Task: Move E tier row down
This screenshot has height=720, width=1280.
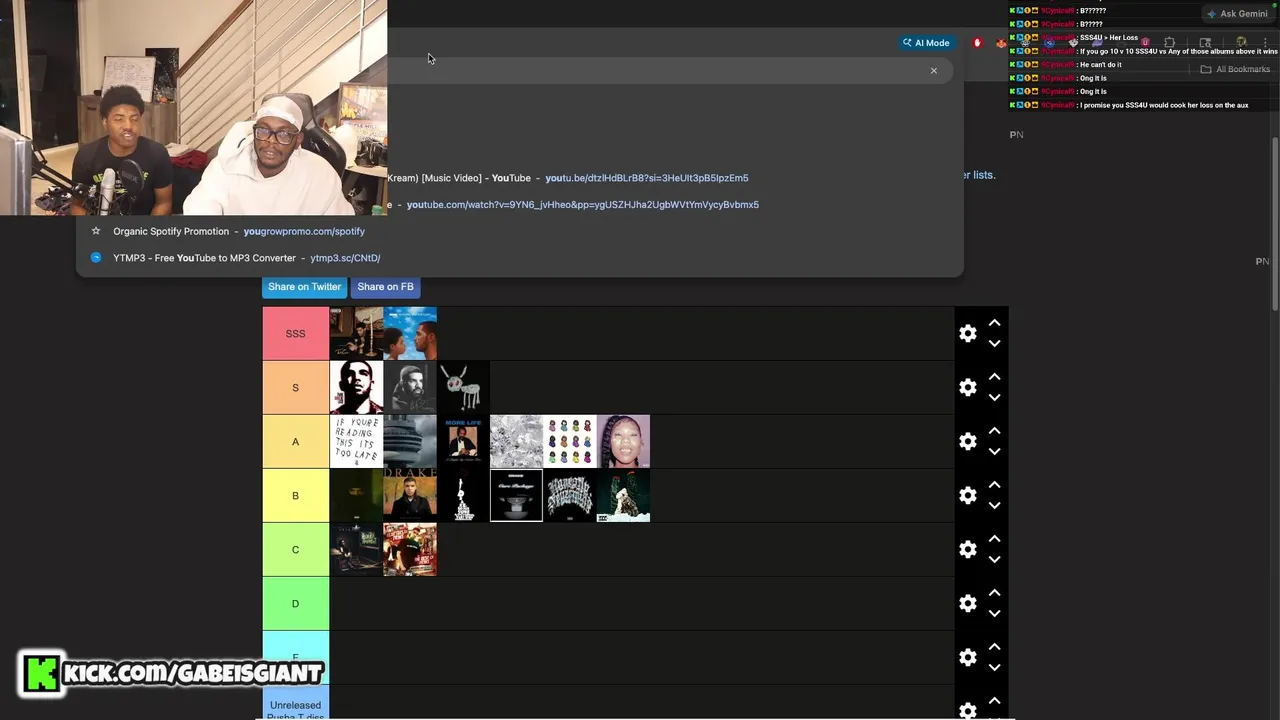Action: [995, 668]
